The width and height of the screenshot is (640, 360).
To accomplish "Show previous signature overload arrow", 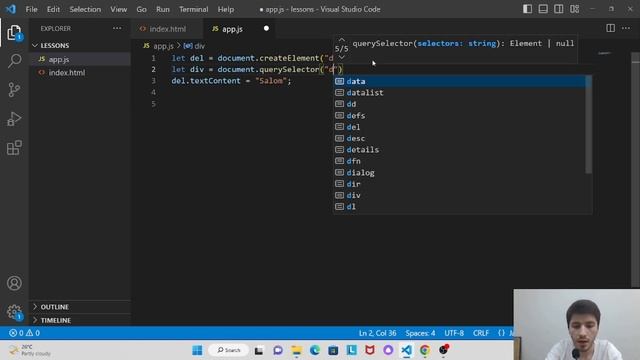I will click(342, 40).
